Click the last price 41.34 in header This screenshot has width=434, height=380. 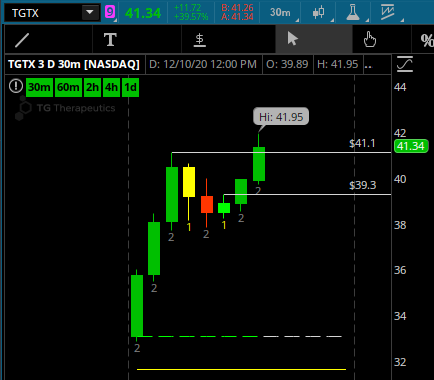(x=143, y=13)
